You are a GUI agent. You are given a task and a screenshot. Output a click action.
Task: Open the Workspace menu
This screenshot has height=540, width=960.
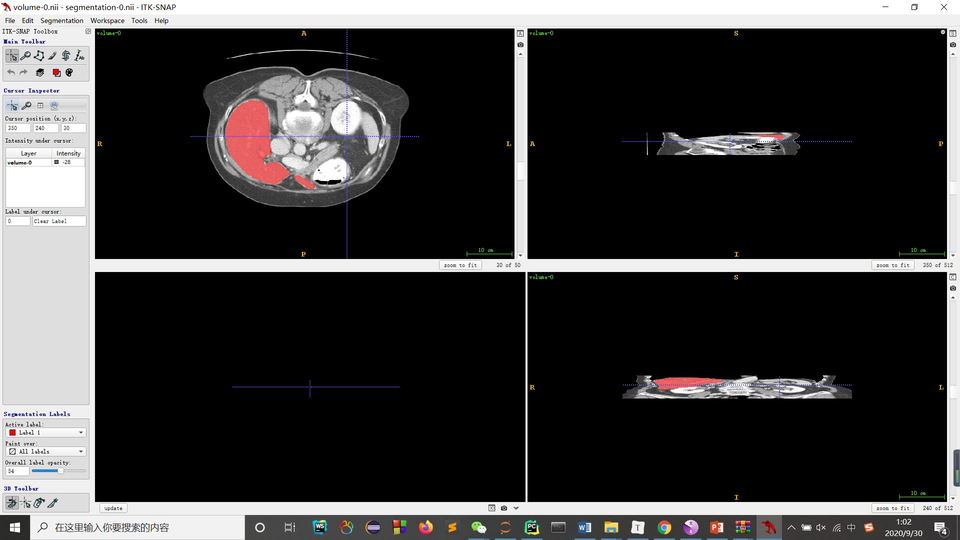[107, 20]
